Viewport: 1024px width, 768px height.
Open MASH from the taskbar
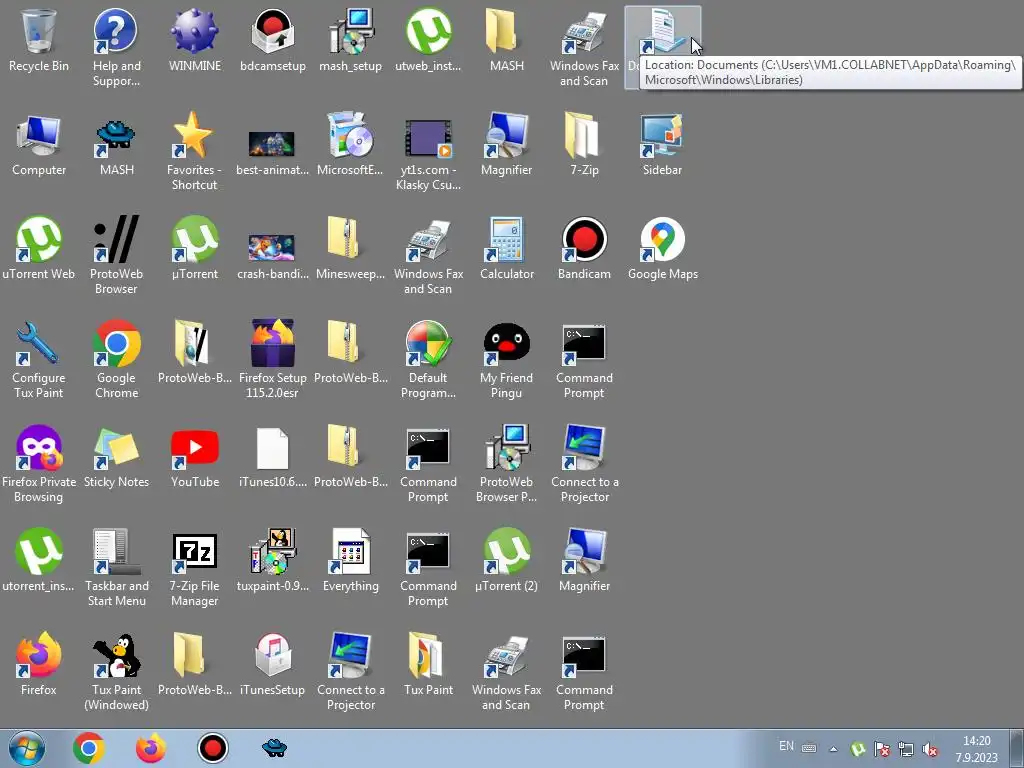(274, 748)
